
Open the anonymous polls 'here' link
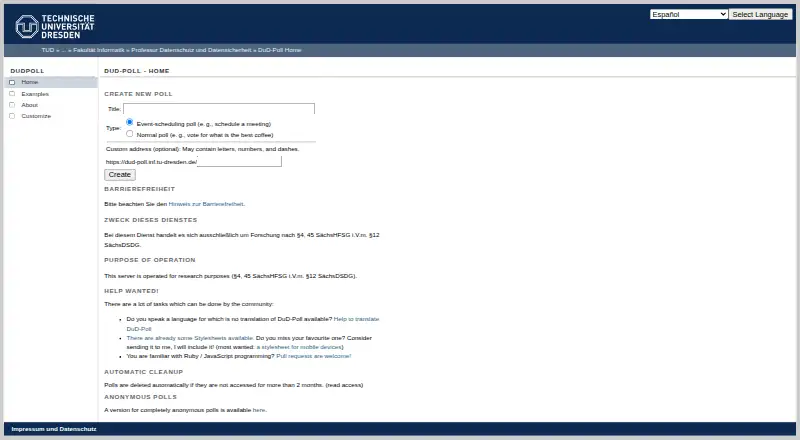[259, 410]
